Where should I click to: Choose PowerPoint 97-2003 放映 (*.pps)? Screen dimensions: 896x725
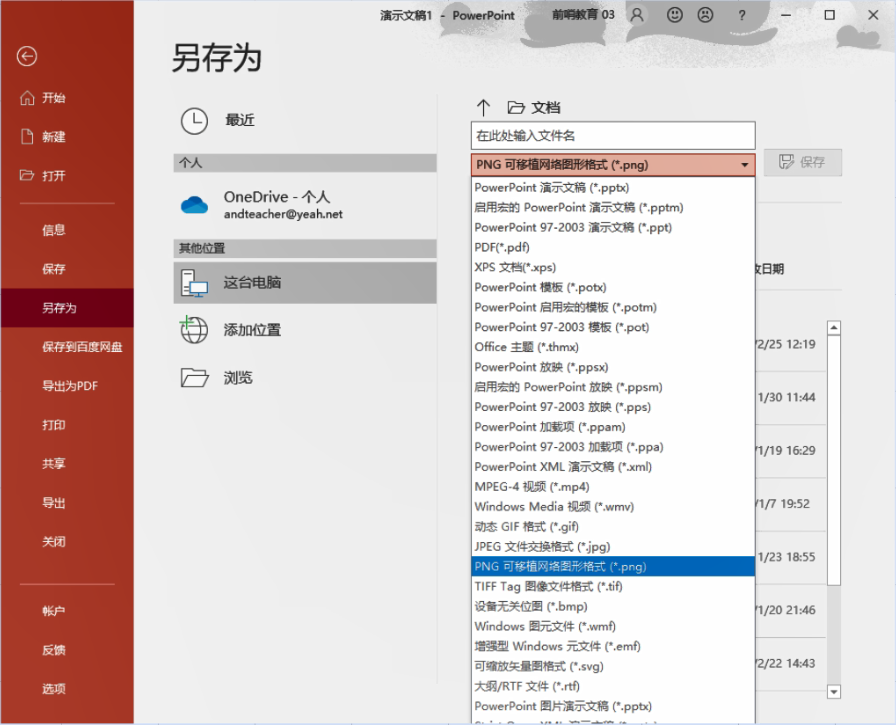613,407
